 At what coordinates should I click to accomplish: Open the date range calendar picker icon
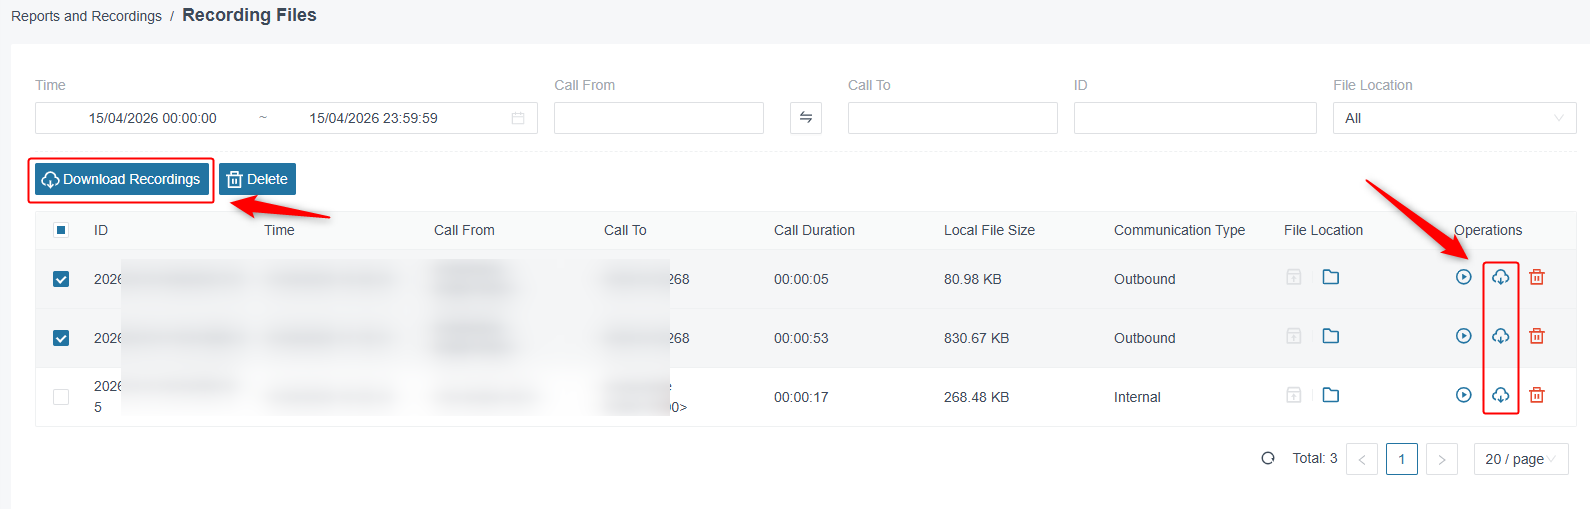coord(518,118)
